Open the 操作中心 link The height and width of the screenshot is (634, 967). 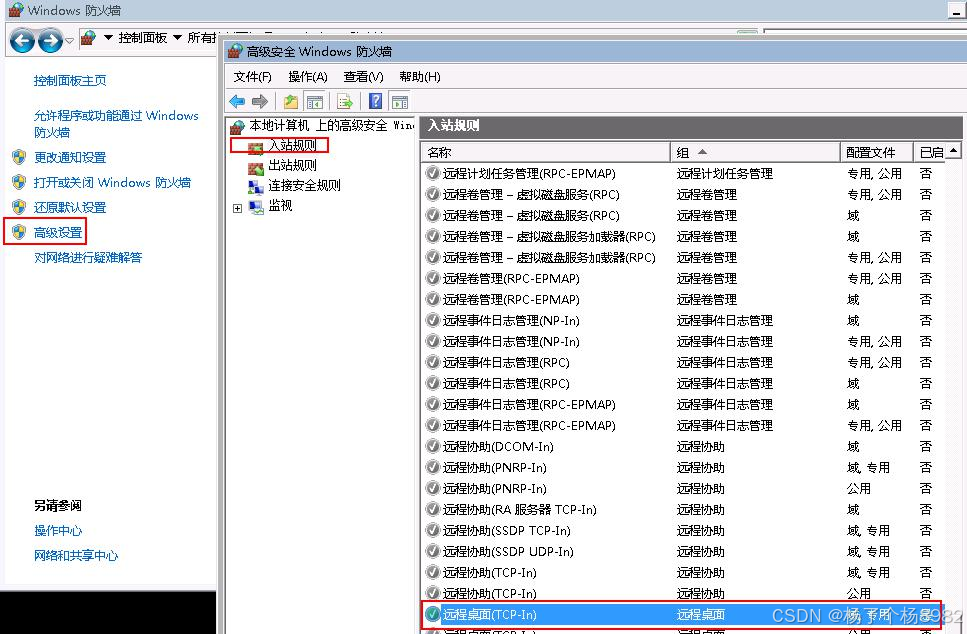58,530
